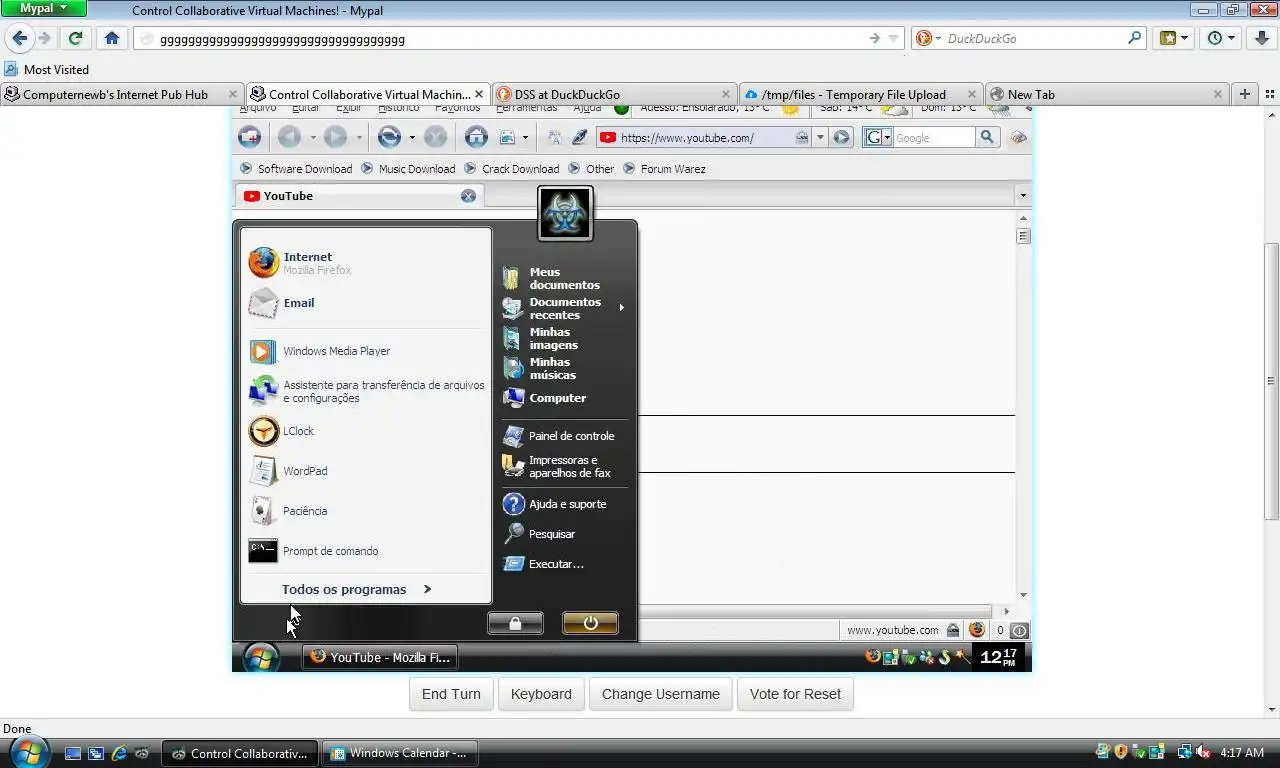
Task: Click the VM Start orb button
Action: click(x=261, y=657)
